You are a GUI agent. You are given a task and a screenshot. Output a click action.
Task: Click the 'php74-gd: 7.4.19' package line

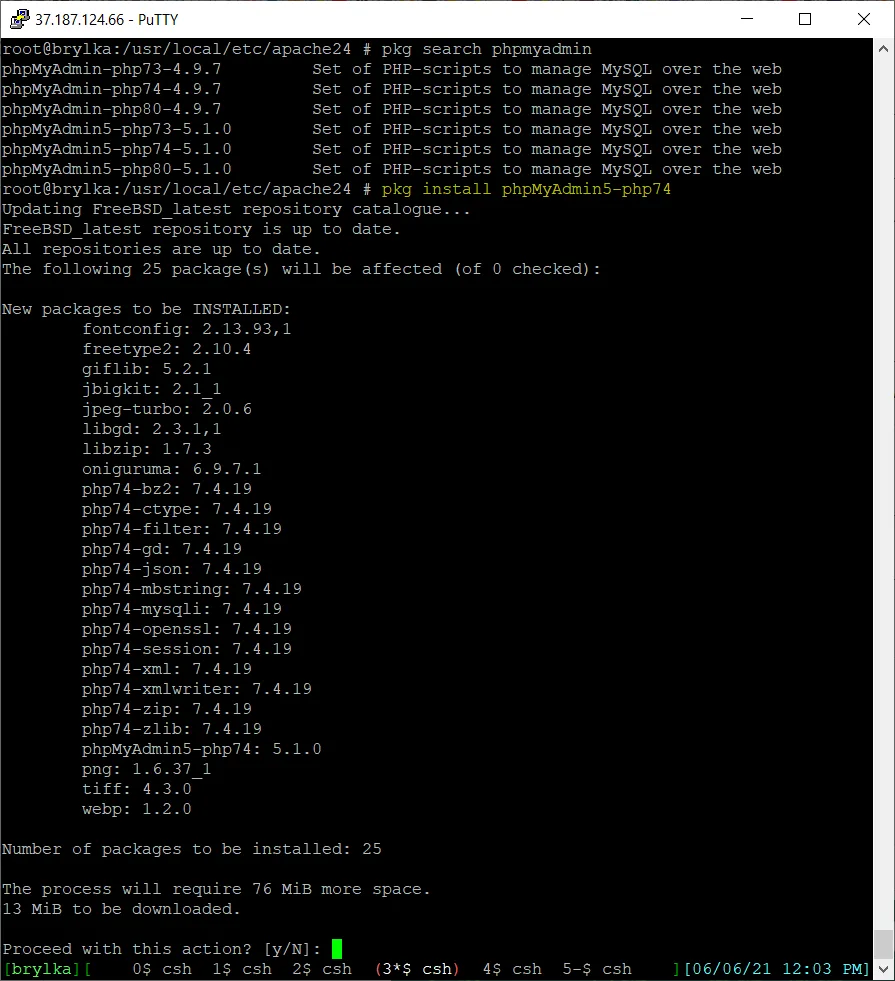[x=161, y=549]
